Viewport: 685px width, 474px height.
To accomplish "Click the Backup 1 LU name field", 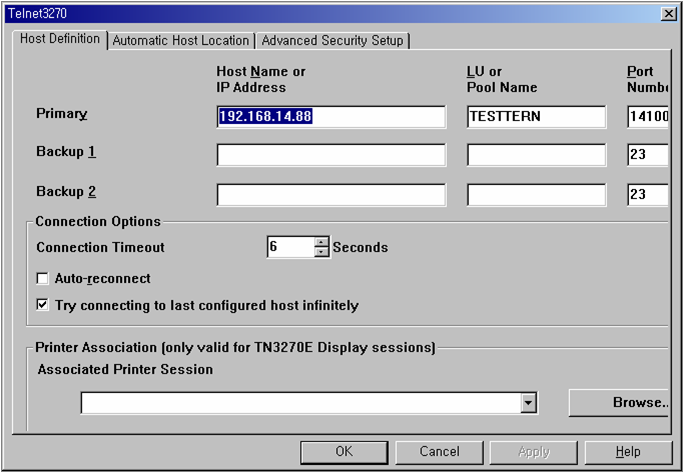I will pyautogui.click(x=536, y=155).
